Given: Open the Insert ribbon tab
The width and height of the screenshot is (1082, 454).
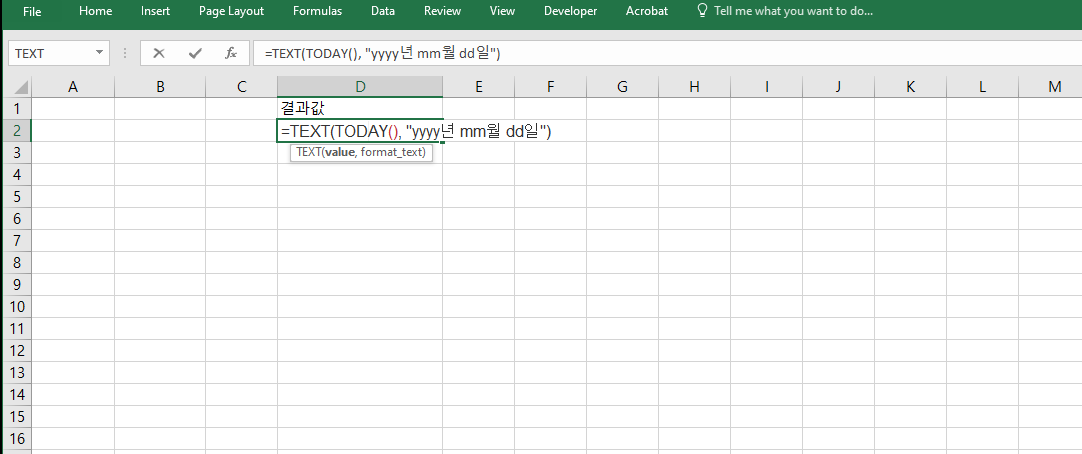Looking at the screenshot, I should click(155, 11).
